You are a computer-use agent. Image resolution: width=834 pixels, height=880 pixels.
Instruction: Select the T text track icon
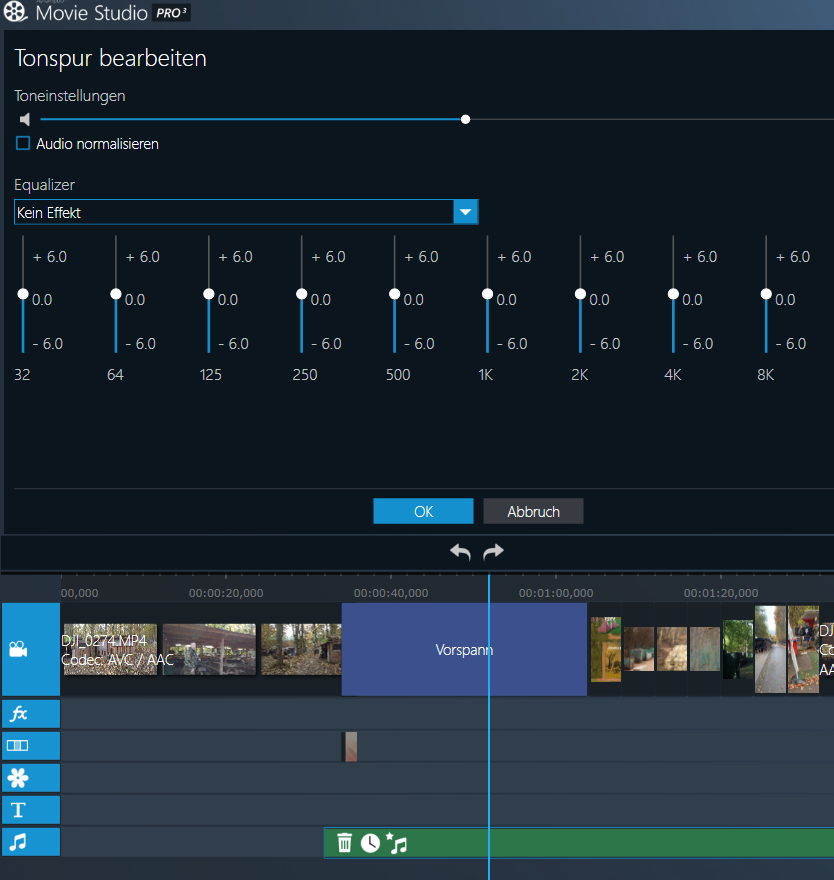point(18,810)
